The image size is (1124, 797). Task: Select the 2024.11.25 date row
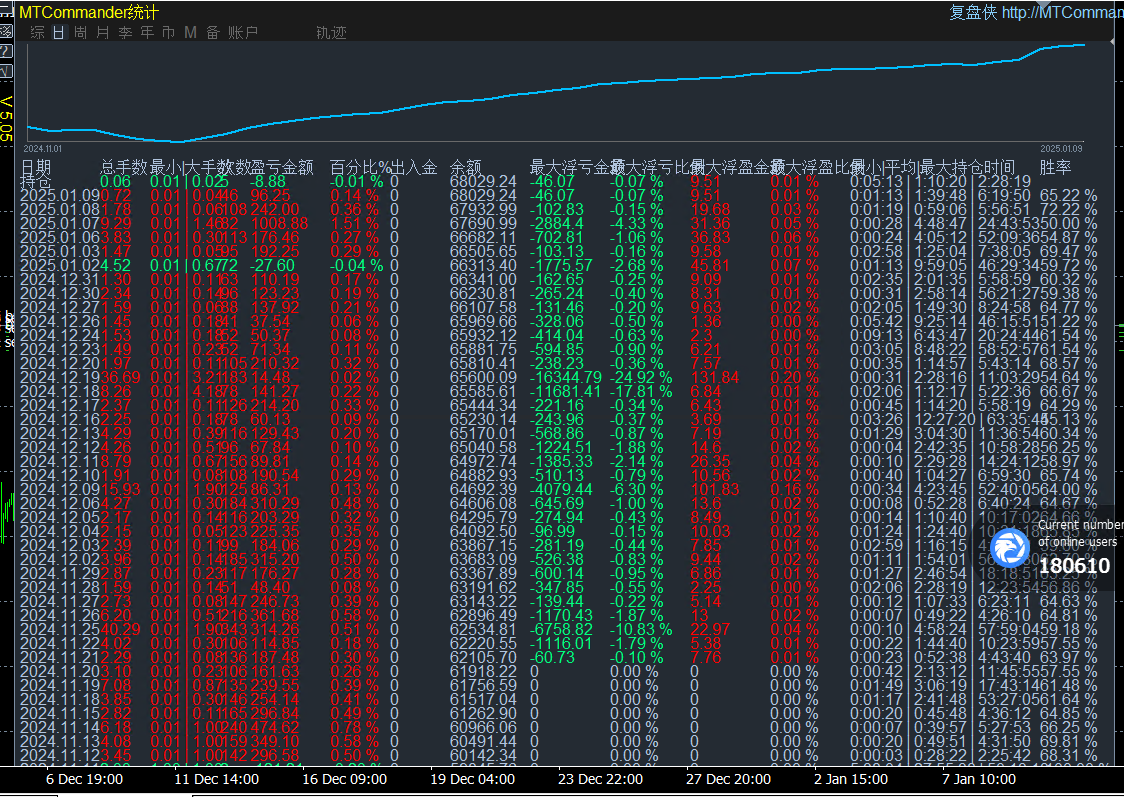[60, 629]
